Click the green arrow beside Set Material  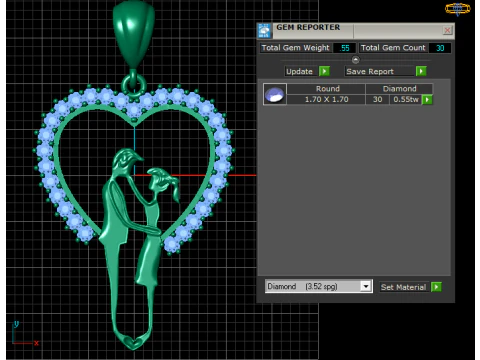(436, 287)
